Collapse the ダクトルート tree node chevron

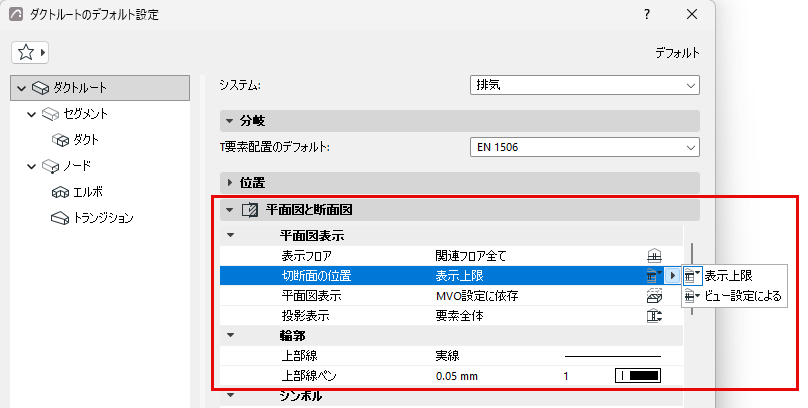click(21, 88)
